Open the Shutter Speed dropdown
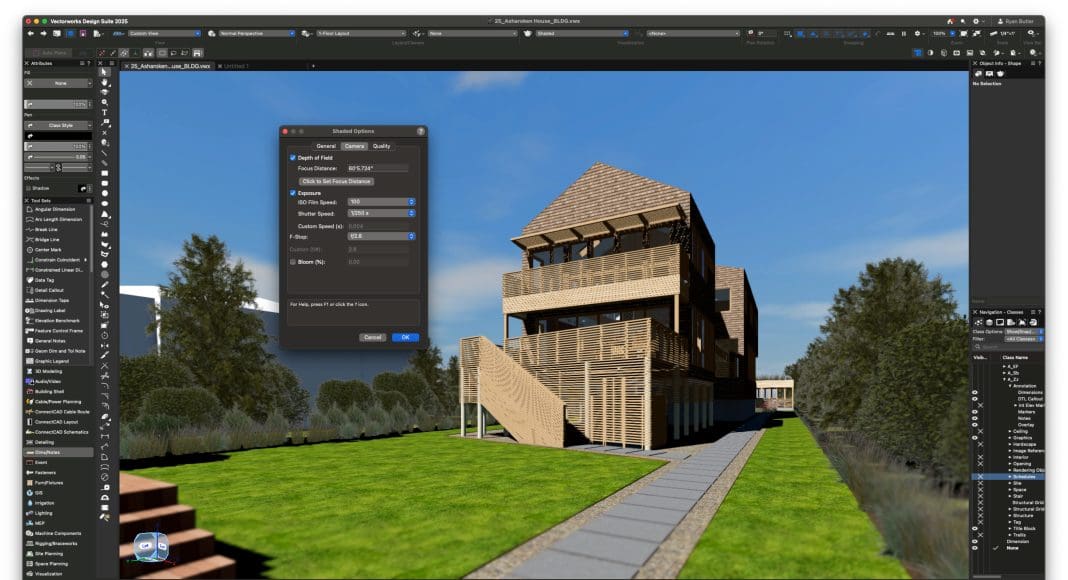This screenshot has width=1068, height=580. pos(380,213)
